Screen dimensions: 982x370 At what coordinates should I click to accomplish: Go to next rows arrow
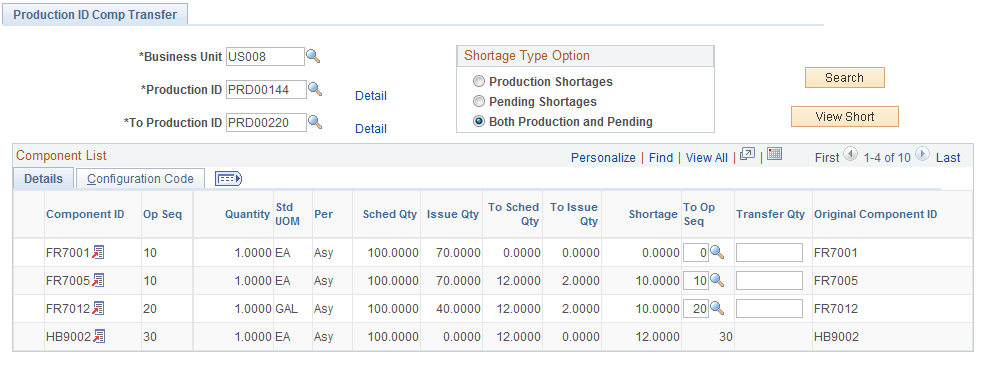tap(923, 154)
